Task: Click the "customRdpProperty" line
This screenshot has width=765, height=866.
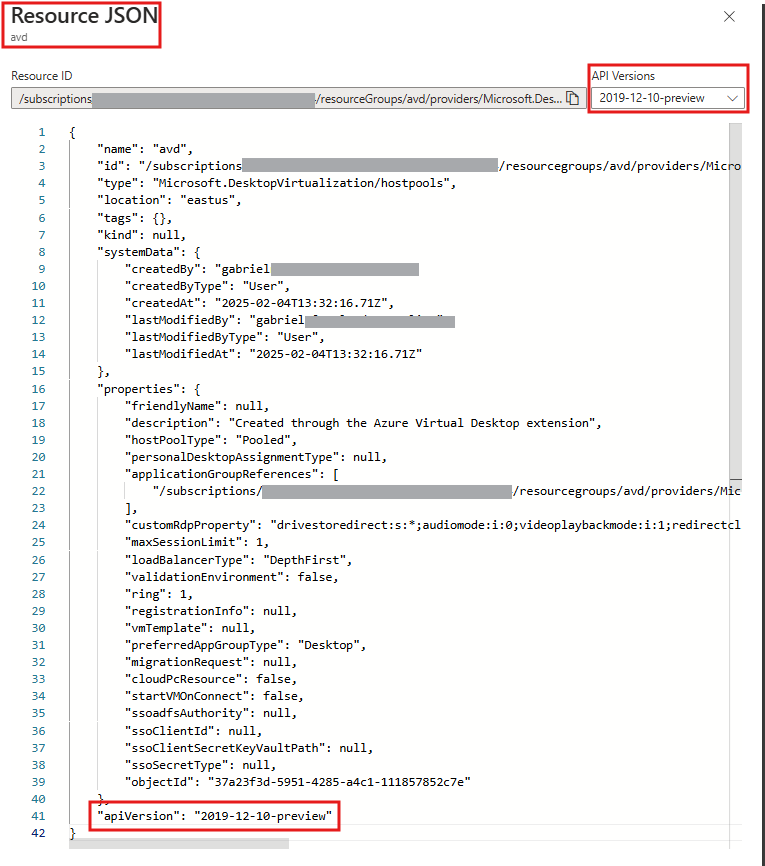Action: 432,525
